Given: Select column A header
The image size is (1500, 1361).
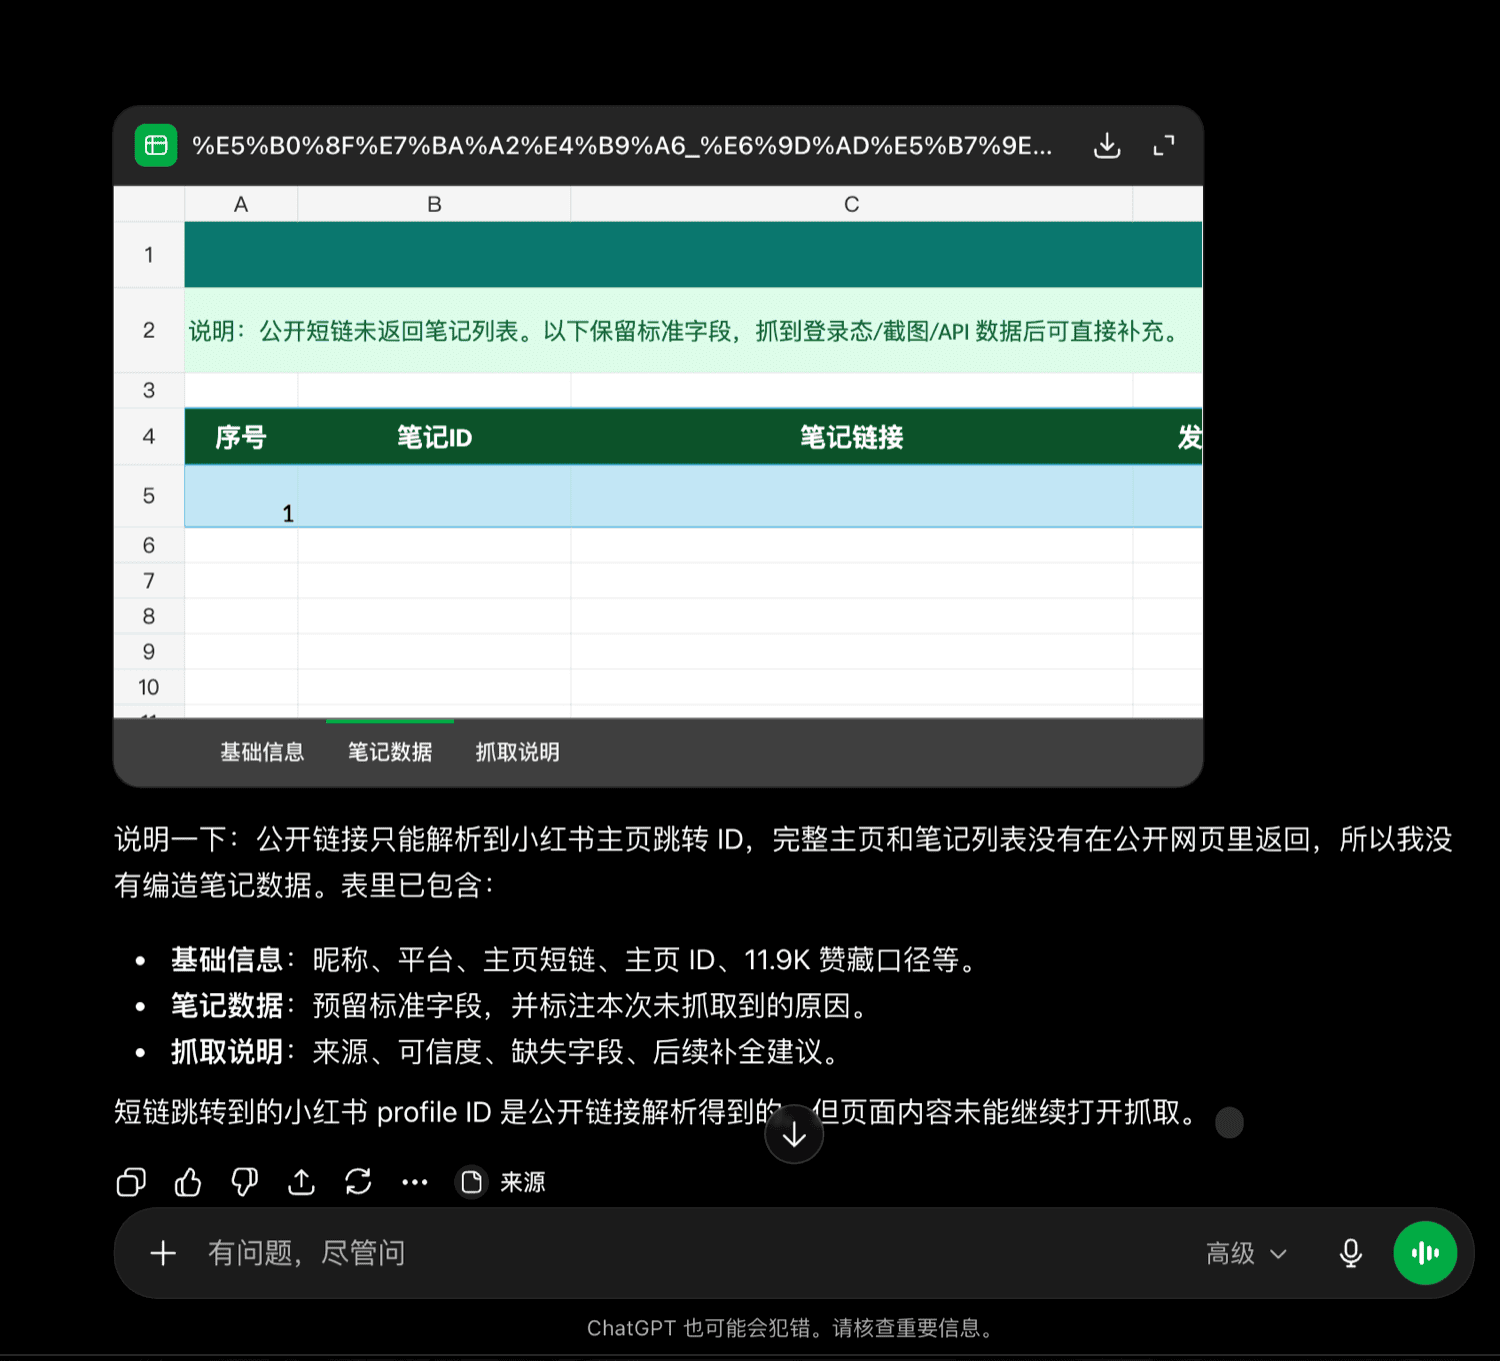Looking at the screenshot, I should pyautogui.click(x=241, y=204).
